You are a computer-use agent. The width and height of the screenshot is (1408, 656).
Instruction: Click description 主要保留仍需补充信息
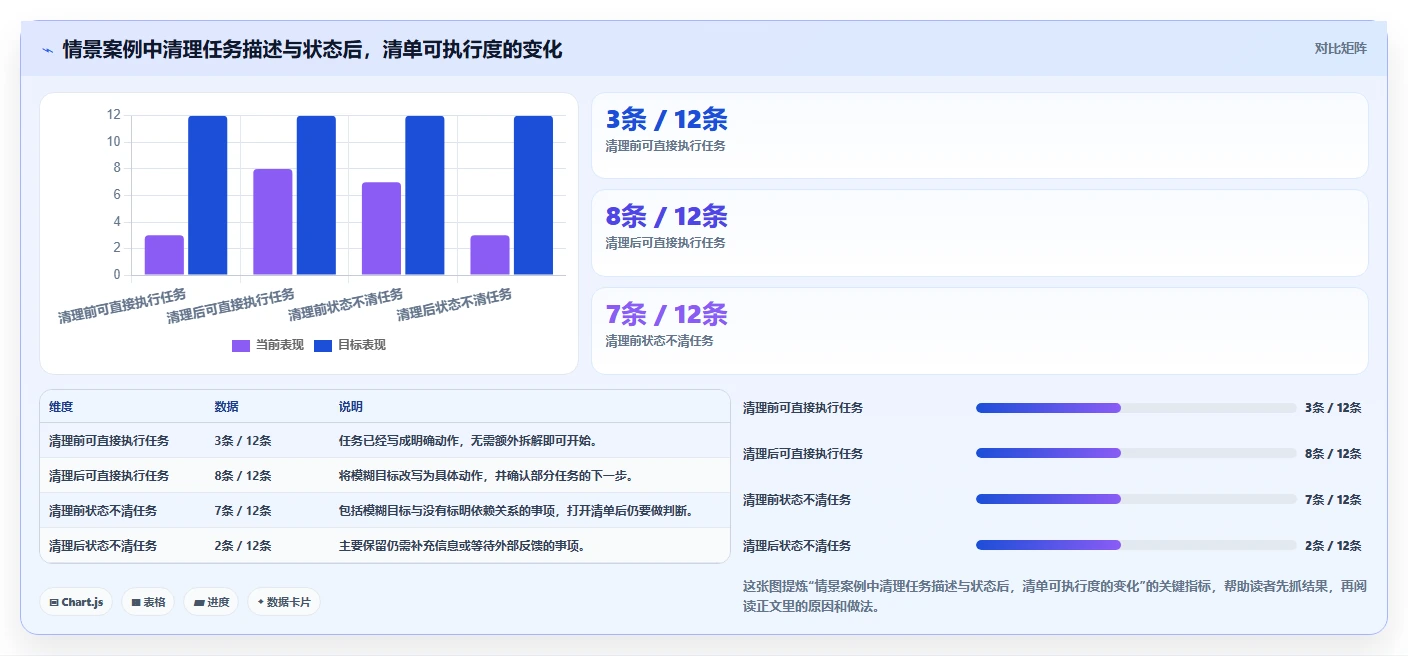tap(463, 546)
